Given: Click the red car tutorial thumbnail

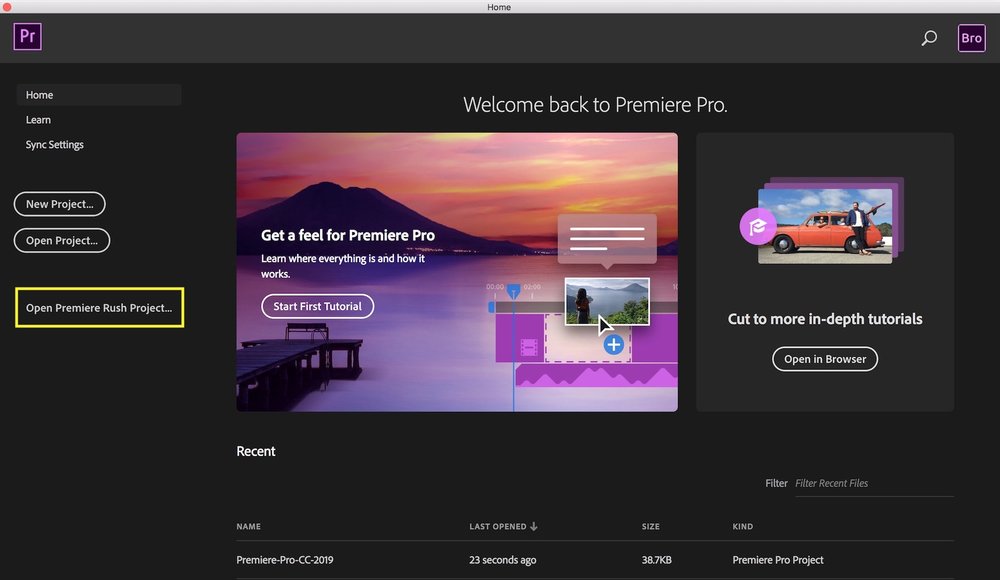Looking at the screenshot, I should (825, 225).
